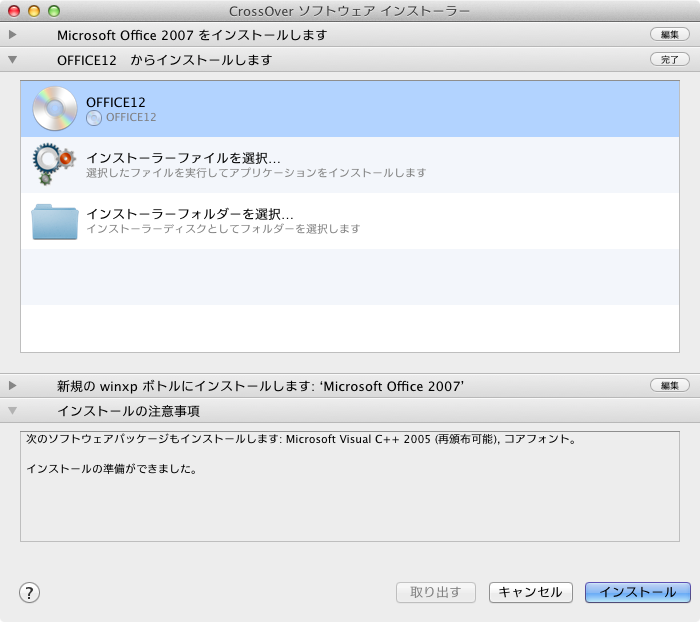
Task: Collapse the OFFICE12 install source section
Action: click(x=12, y=59)
